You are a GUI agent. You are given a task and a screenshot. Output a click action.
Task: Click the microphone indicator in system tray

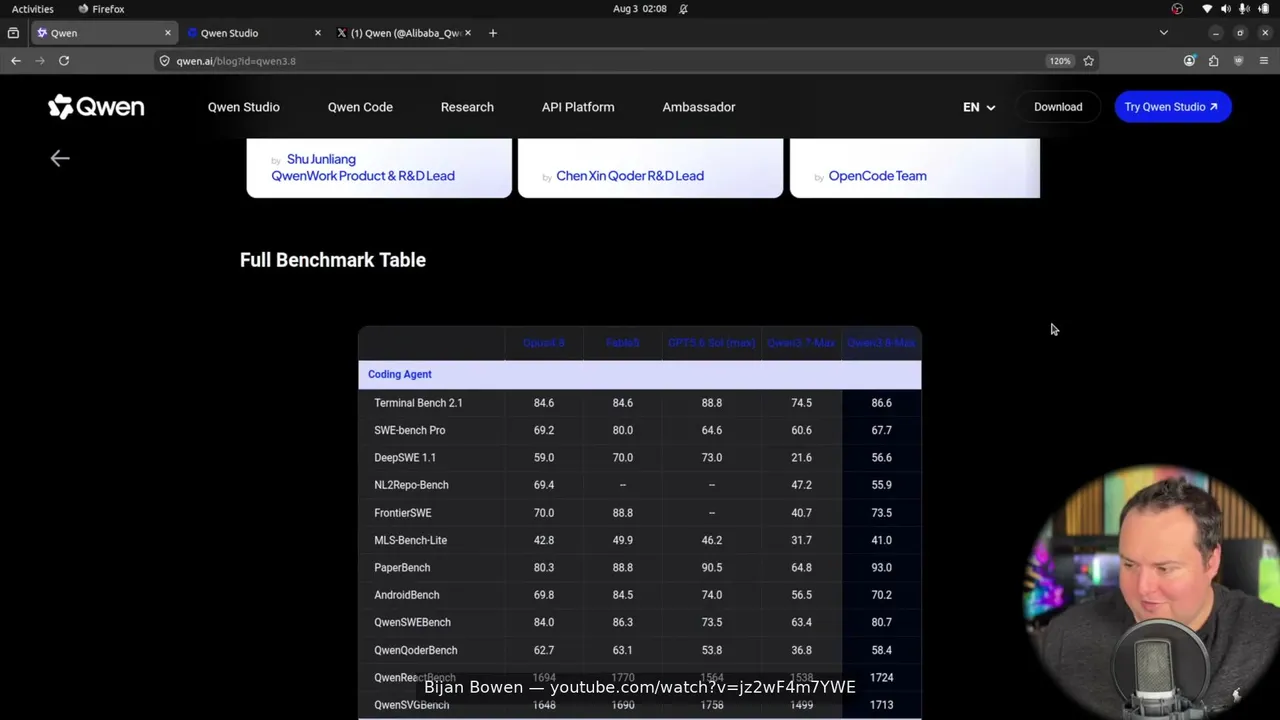click(x=1244, y=9)
